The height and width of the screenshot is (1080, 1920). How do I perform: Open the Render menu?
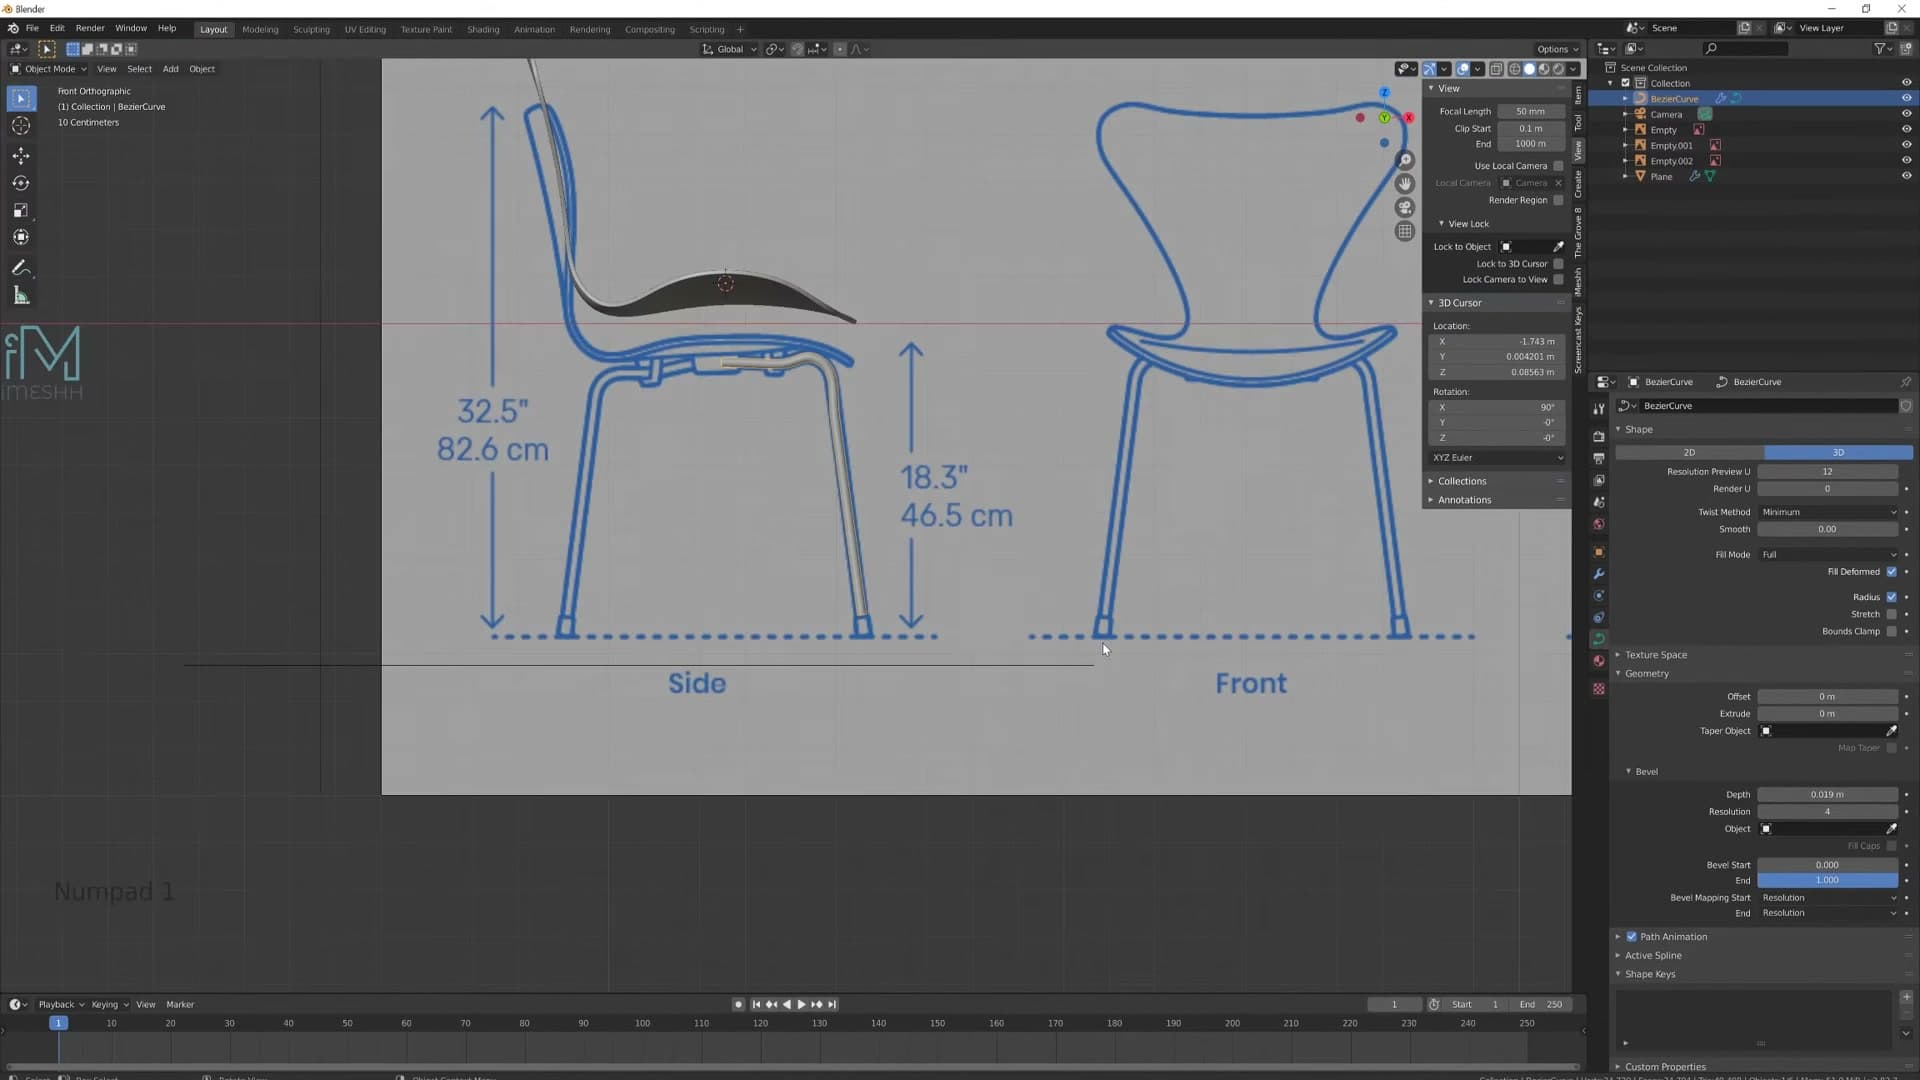[90, 28]
